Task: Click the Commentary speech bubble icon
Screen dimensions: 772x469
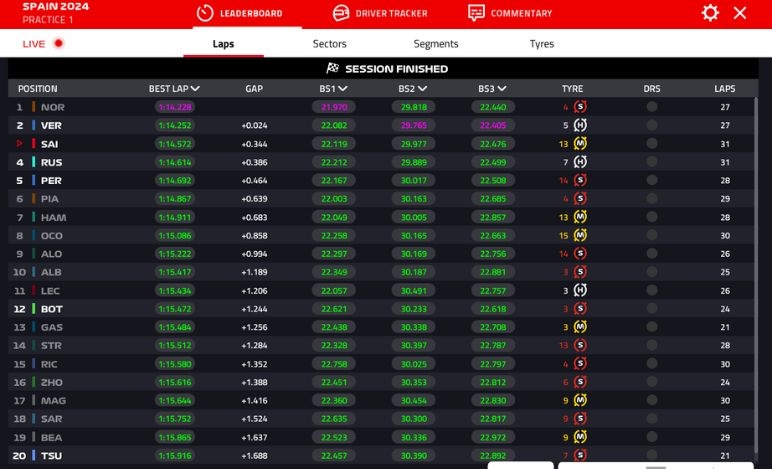Action: (x=477, y=13)
